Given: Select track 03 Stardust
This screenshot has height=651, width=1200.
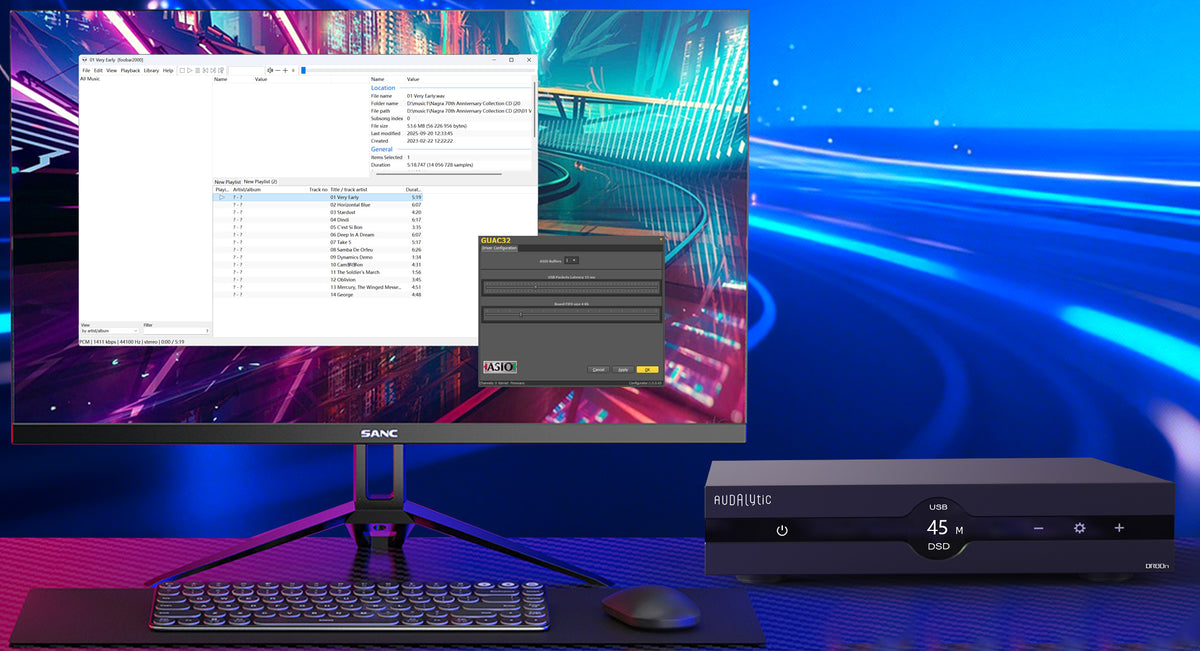Looking at the screenshot, I should [318, 212].
